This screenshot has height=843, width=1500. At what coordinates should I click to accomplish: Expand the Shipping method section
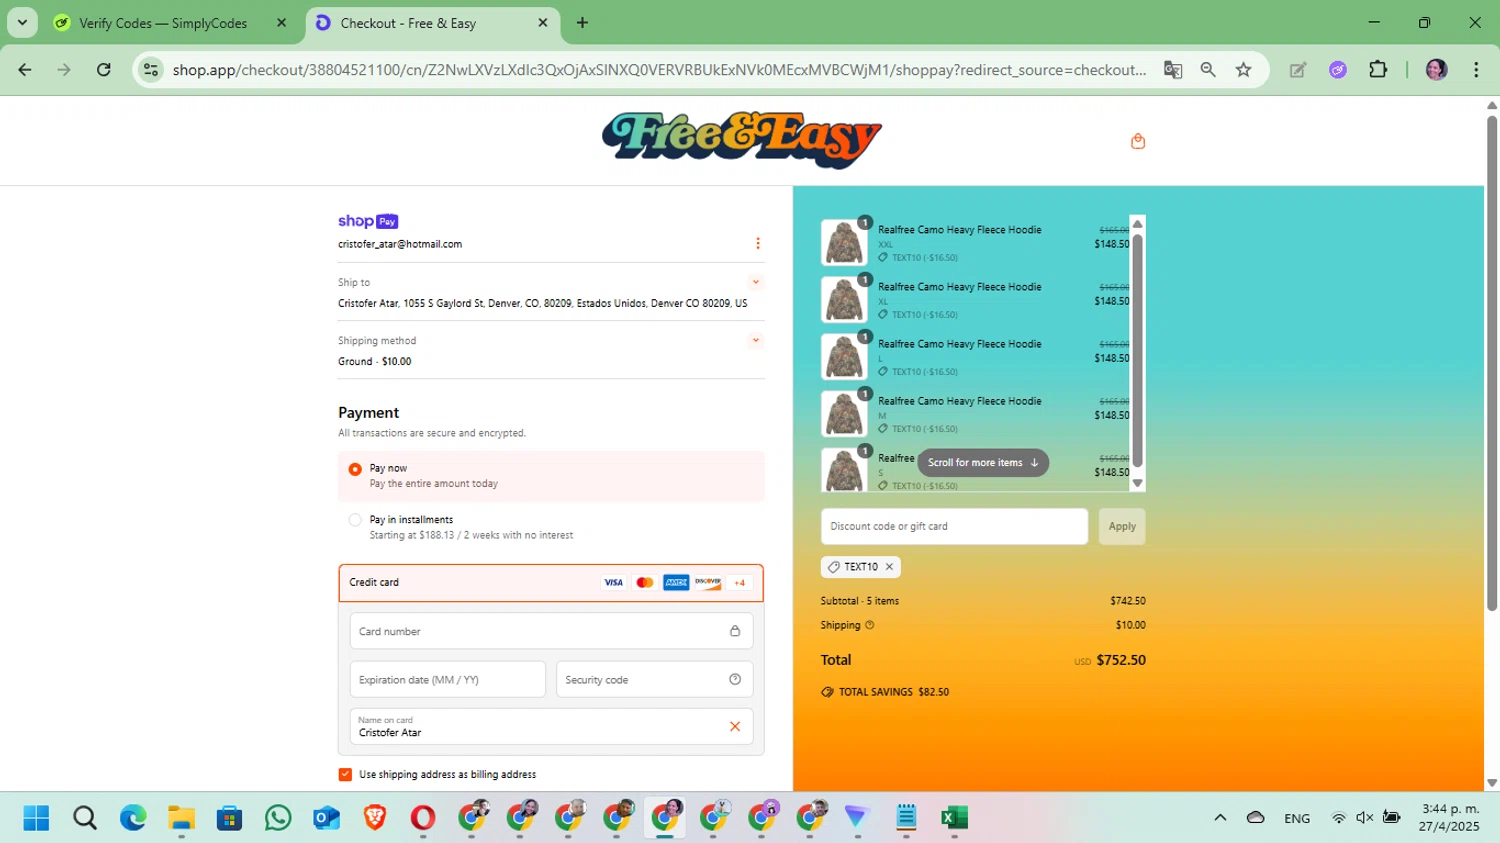pos(756,340)
